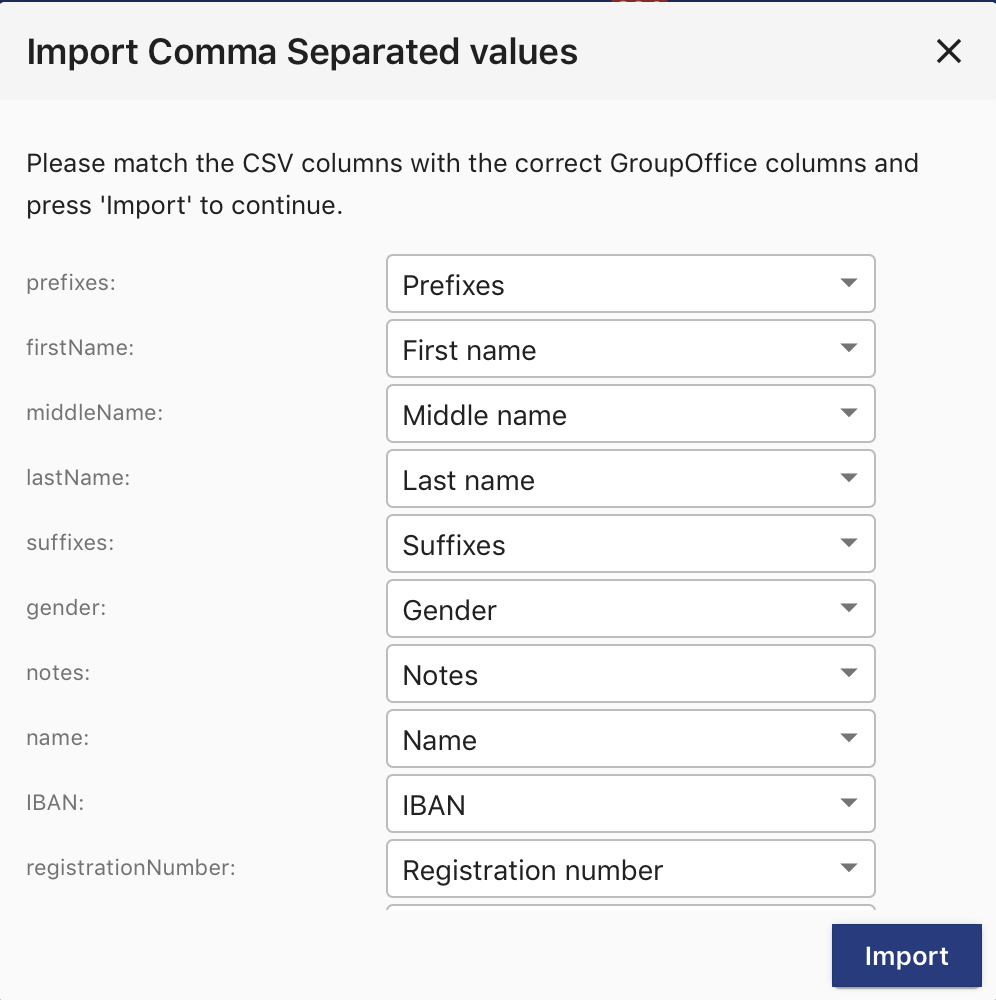Image resolution: width=996 pixels, height=1000 pixels.
Task: Open the First name column dropdown
Action: point(631,349)
